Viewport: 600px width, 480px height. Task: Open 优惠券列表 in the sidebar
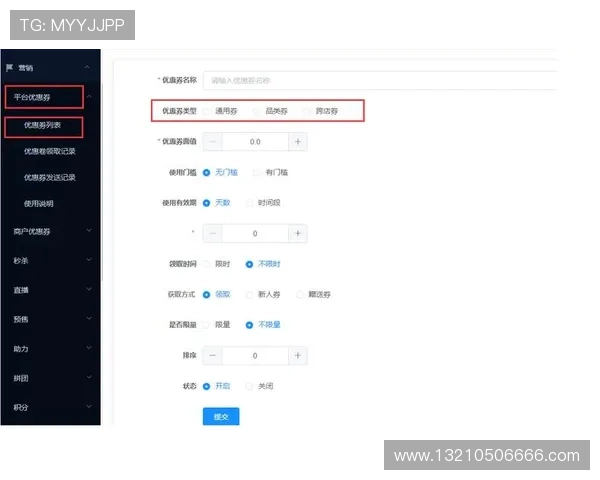pyautogui.click(x=42, y=125)
